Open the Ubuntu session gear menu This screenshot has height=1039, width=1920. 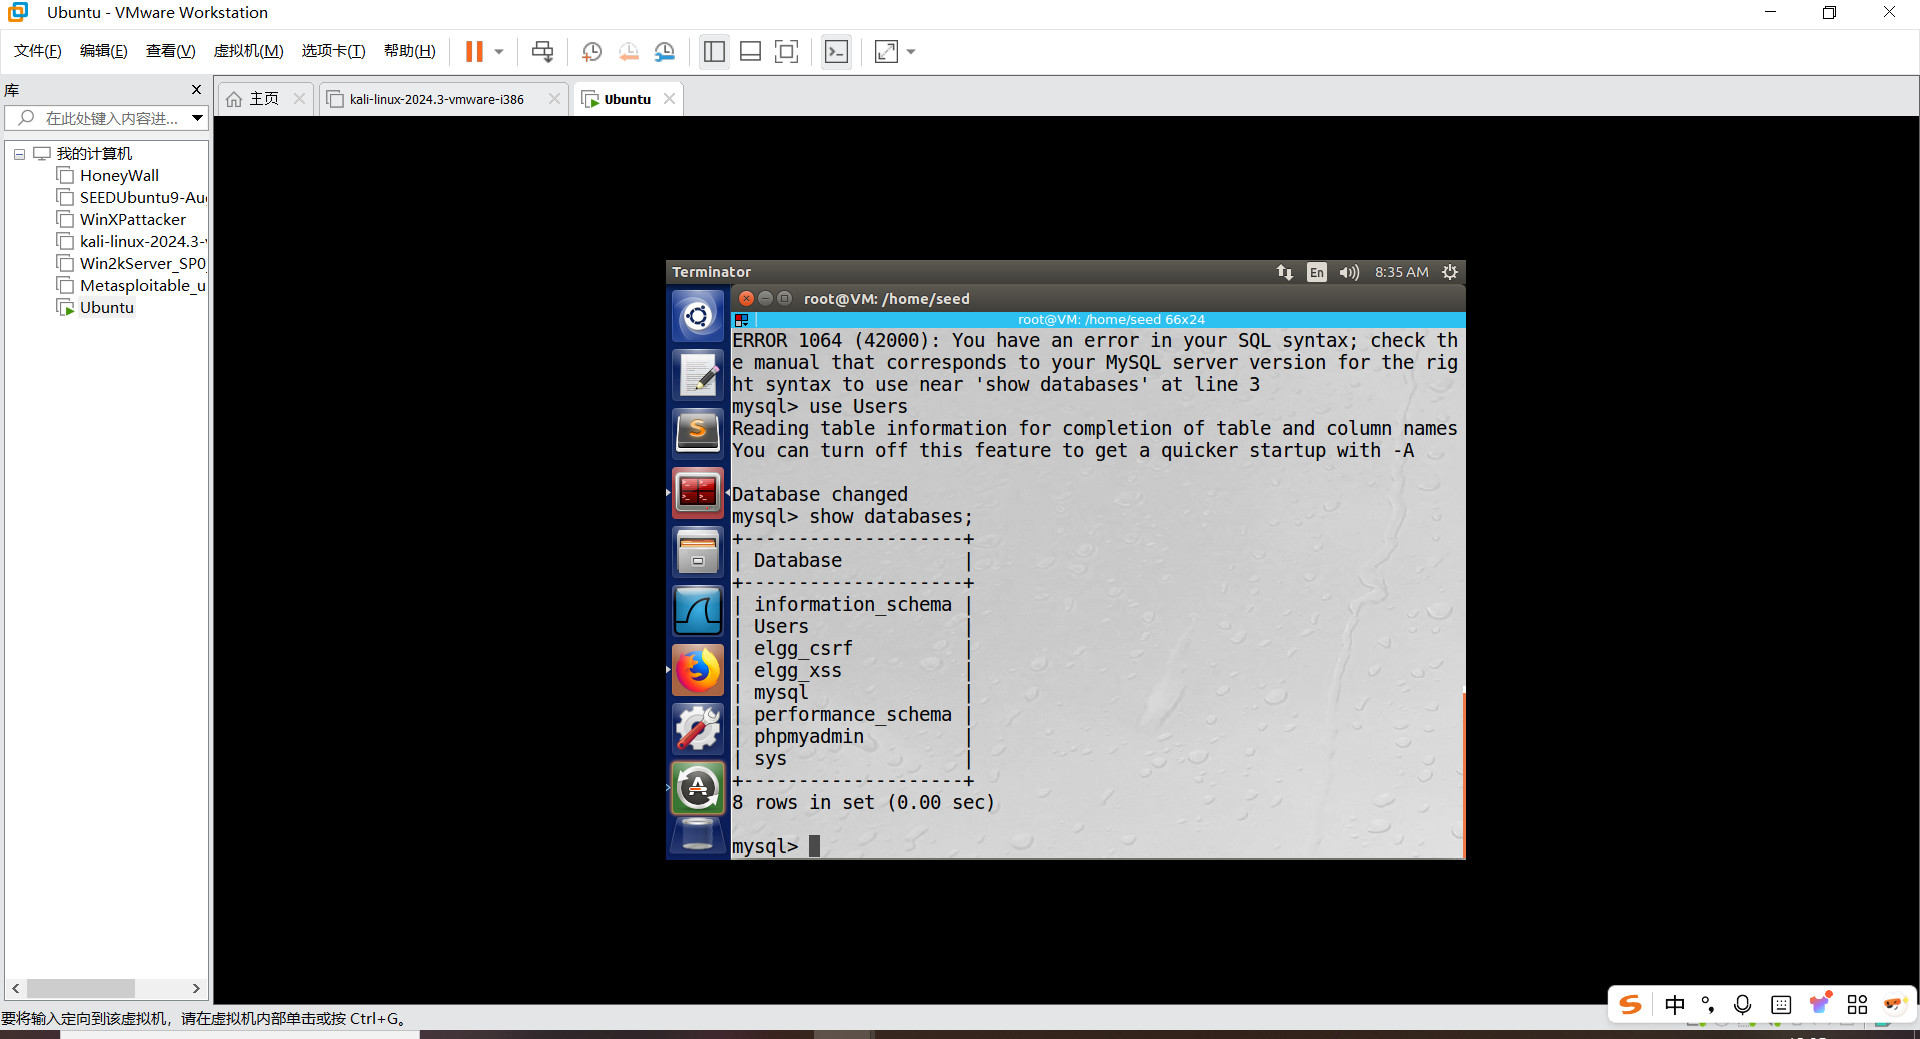coord(1450,272)
